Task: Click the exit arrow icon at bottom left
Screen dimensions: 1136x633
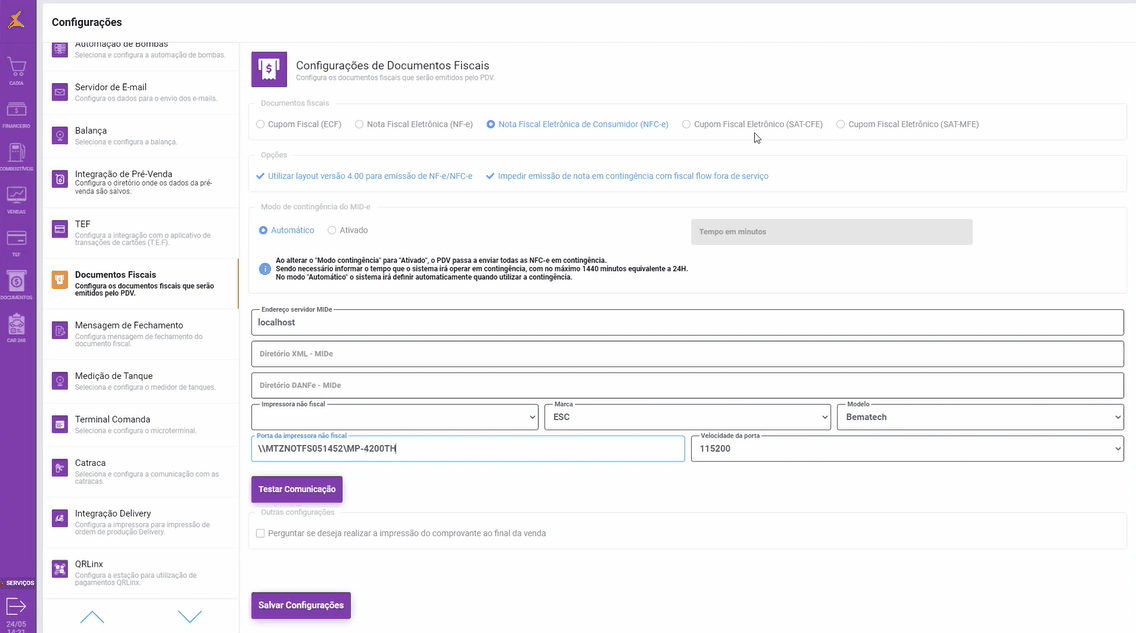Action: coord(17,606)
